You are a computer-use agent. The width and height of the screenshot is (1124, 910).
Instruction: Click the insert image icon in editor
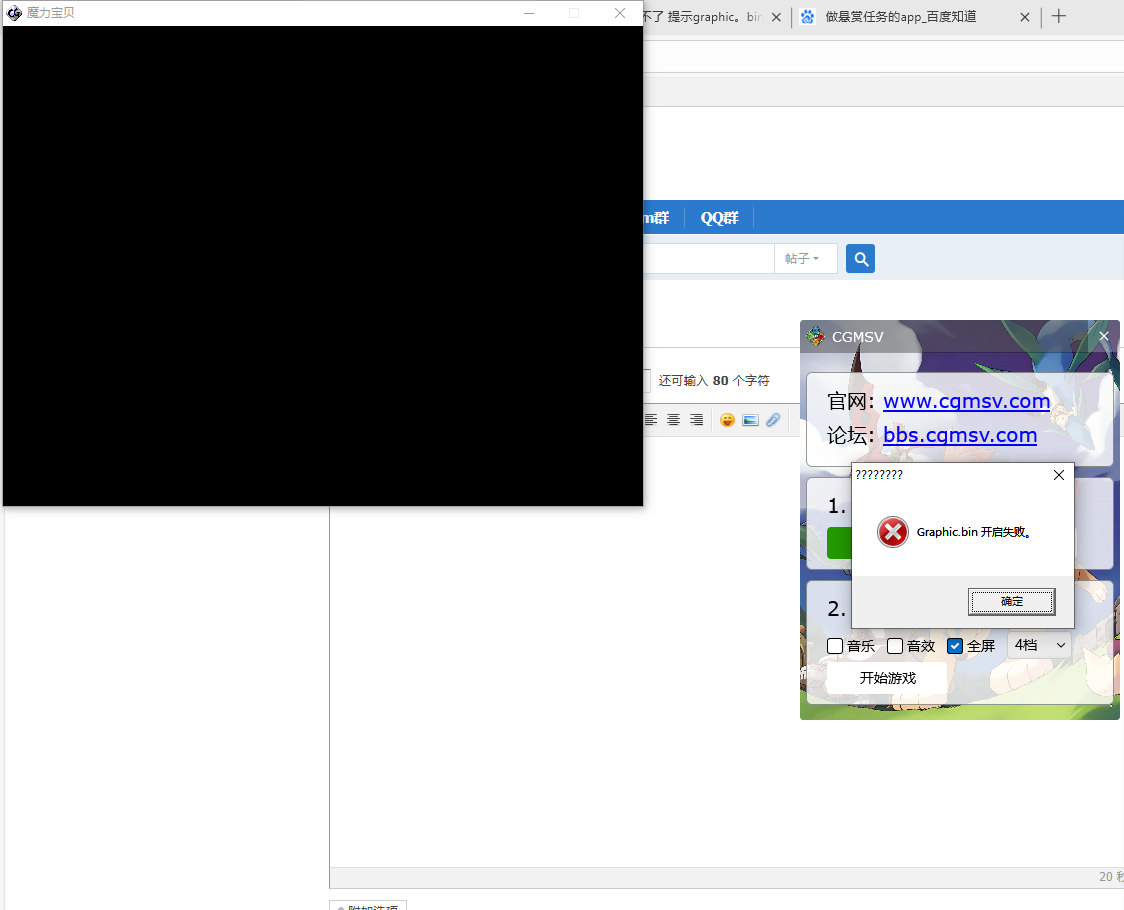750,420
